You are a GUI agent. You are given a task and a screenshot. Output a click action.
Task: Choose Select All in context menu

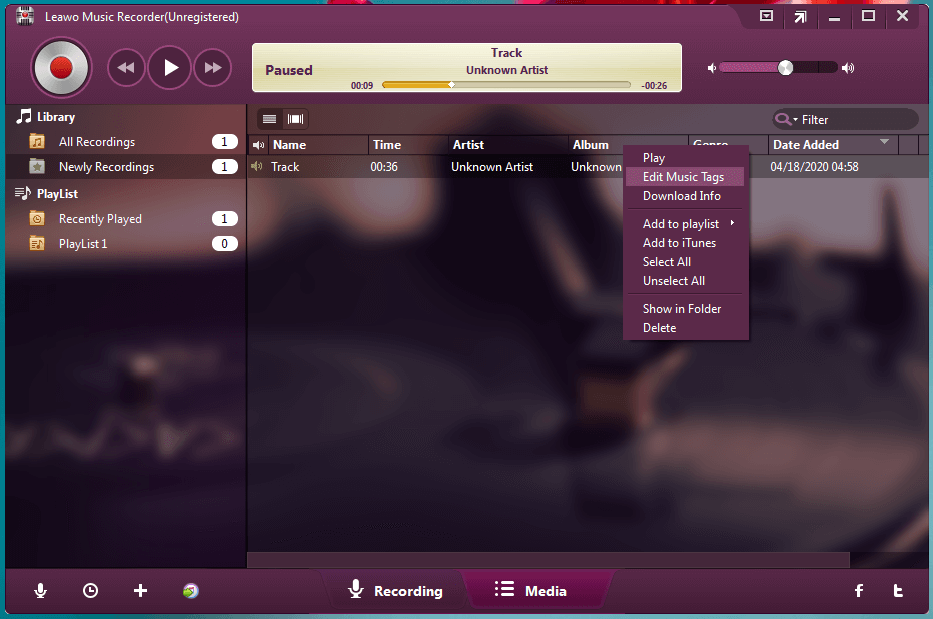point(685,262)
